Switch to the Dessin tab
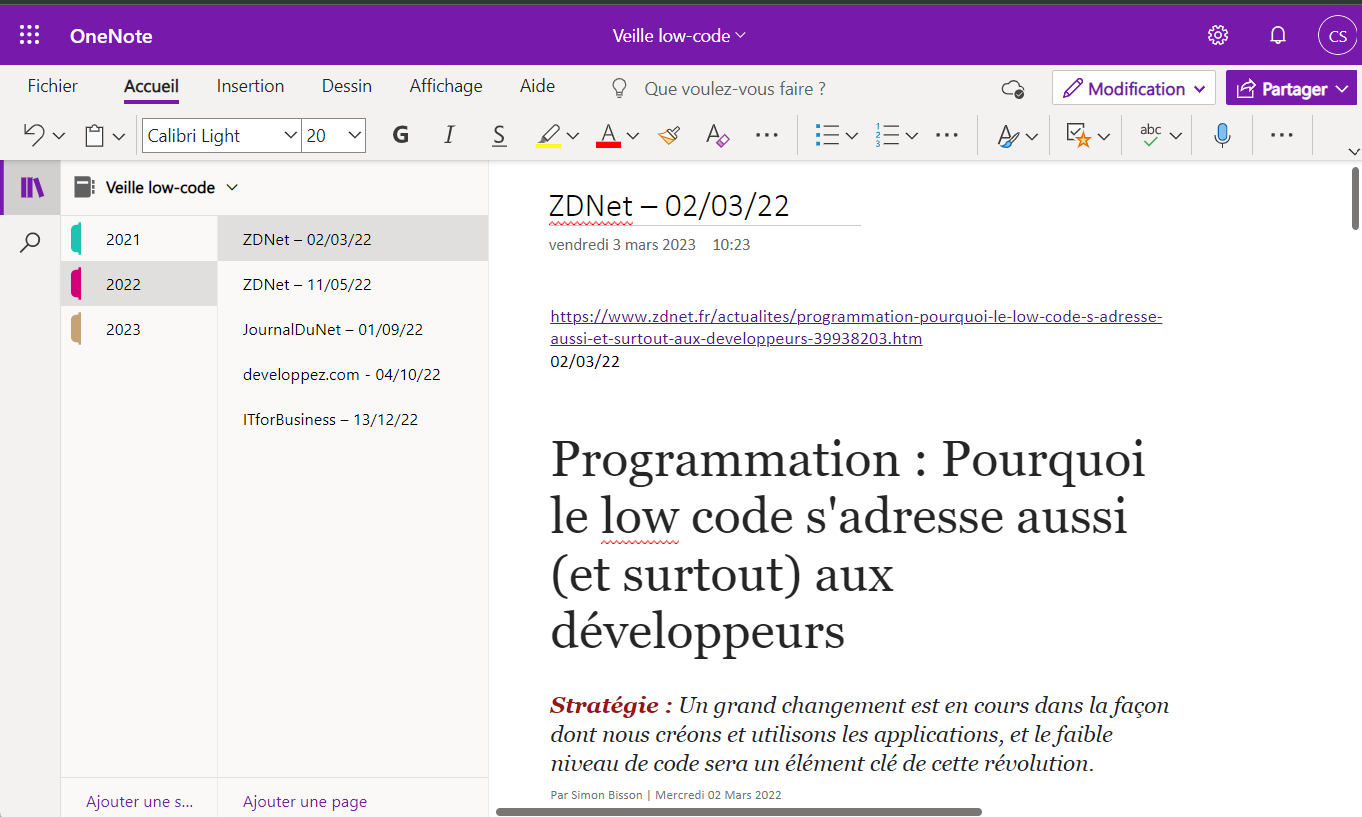1362x817 pixels. click(347, 86)
